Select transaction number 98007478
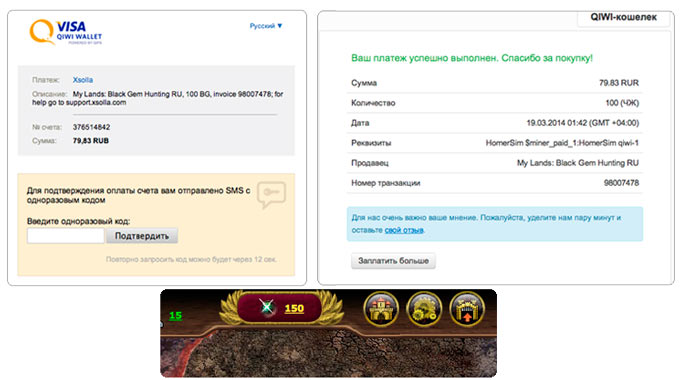 (x=621, y=183)
